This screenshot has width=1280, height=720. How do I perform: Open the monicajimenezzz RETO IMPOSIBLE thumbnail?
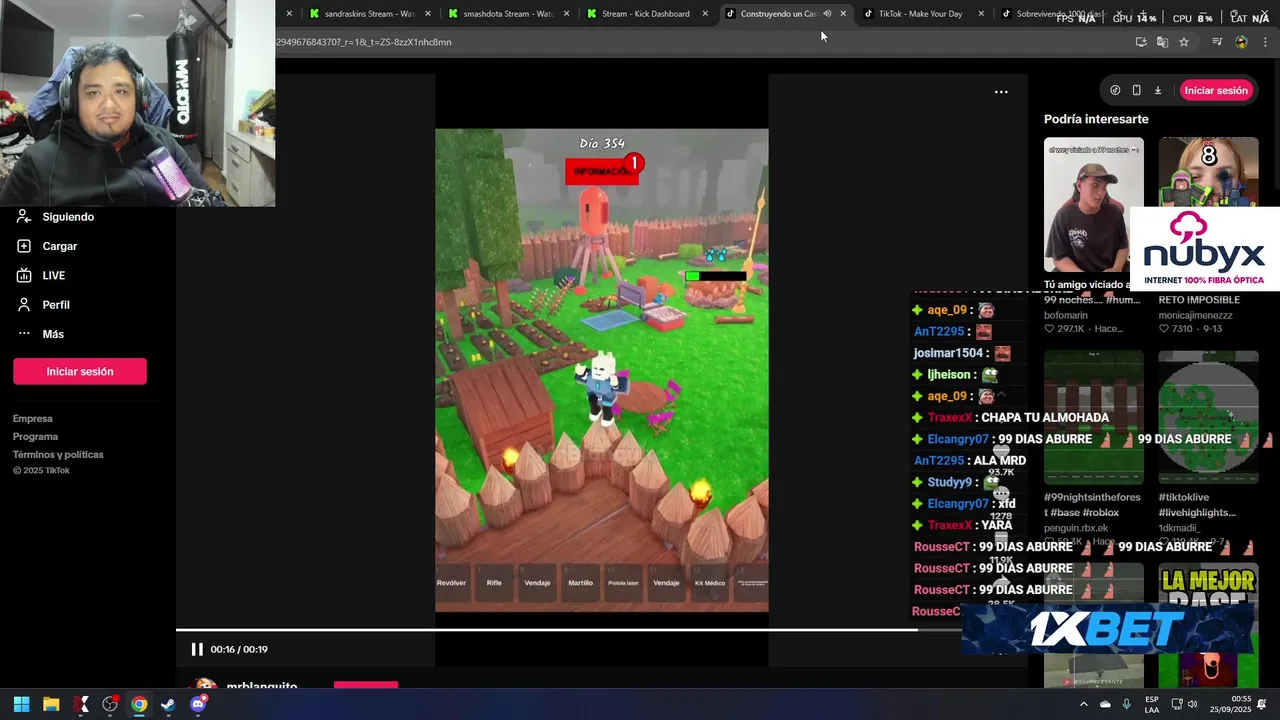point(1208,172)
